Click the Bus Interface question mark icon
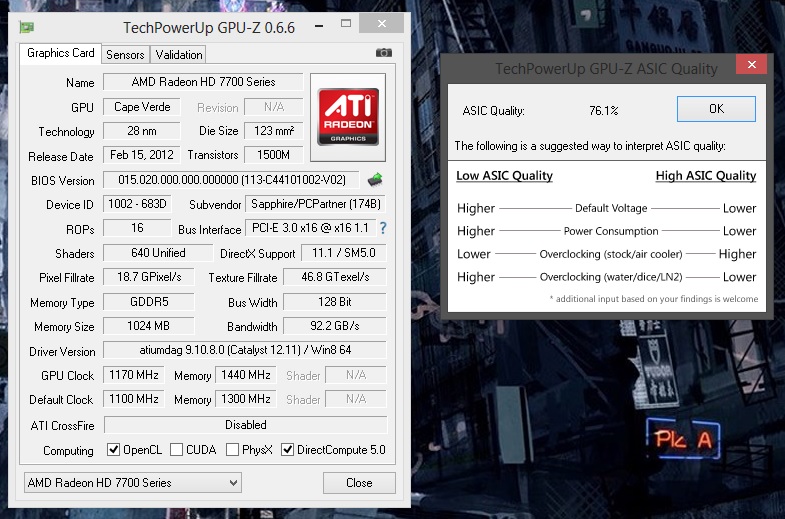Image resolution: width=785 pixels, height=519 pixels. point(383,228)
